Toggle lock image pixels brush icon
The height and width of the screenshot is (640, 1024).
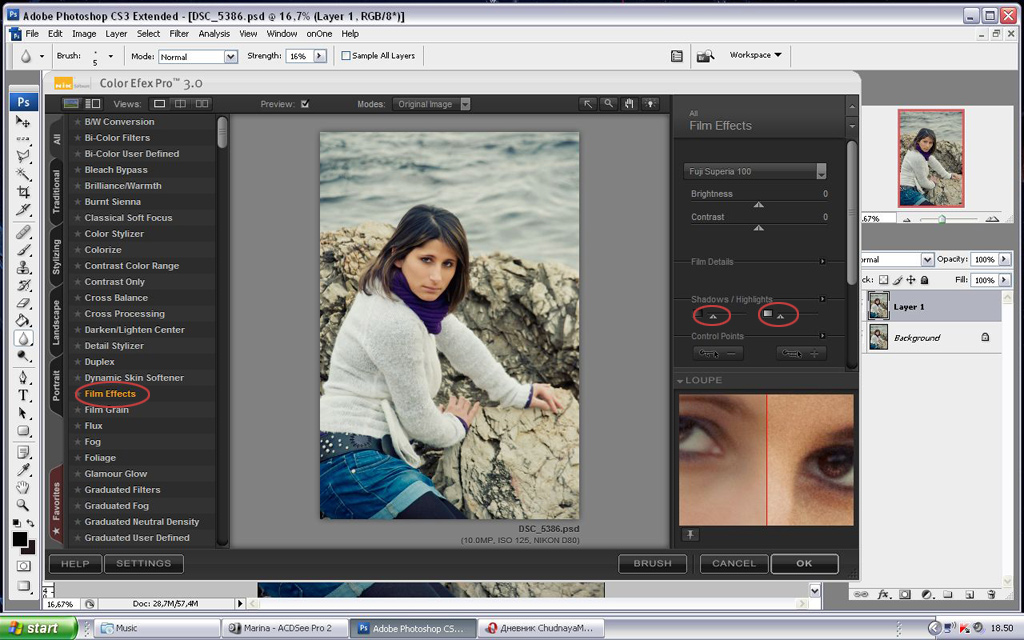(897, 280)
